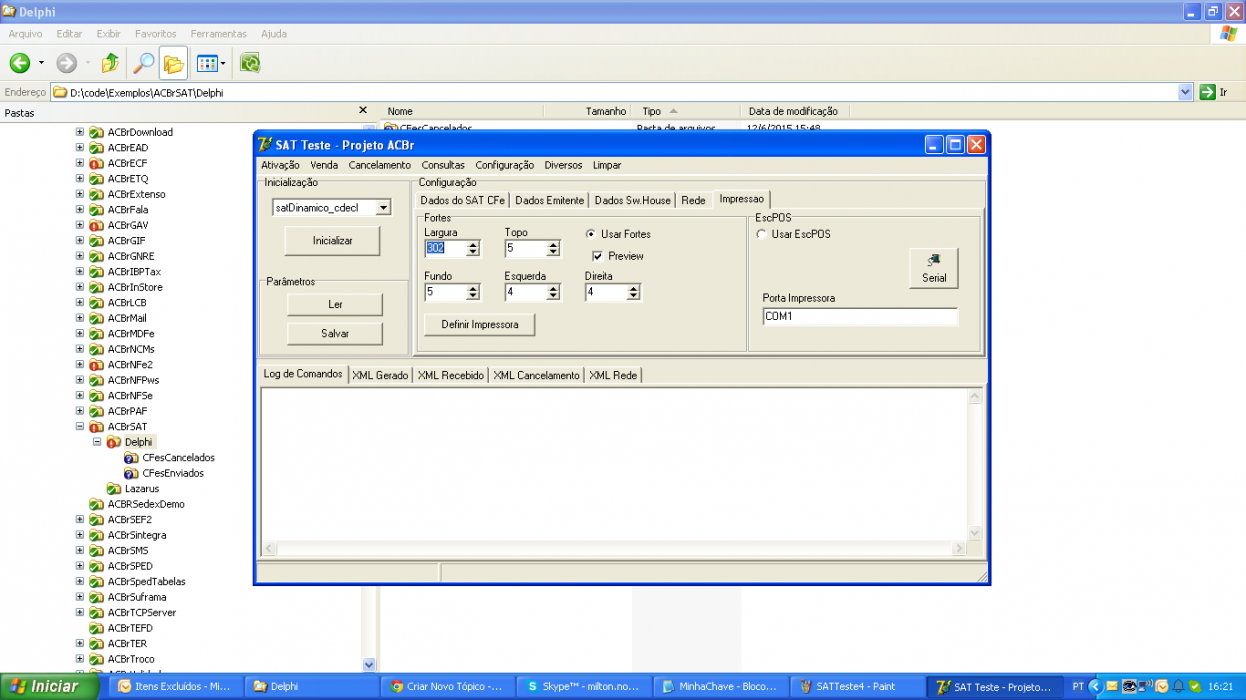Collapse the Delphi tree node
The width and height of the screenshot is (1246, 700).
tap(97, 442)
